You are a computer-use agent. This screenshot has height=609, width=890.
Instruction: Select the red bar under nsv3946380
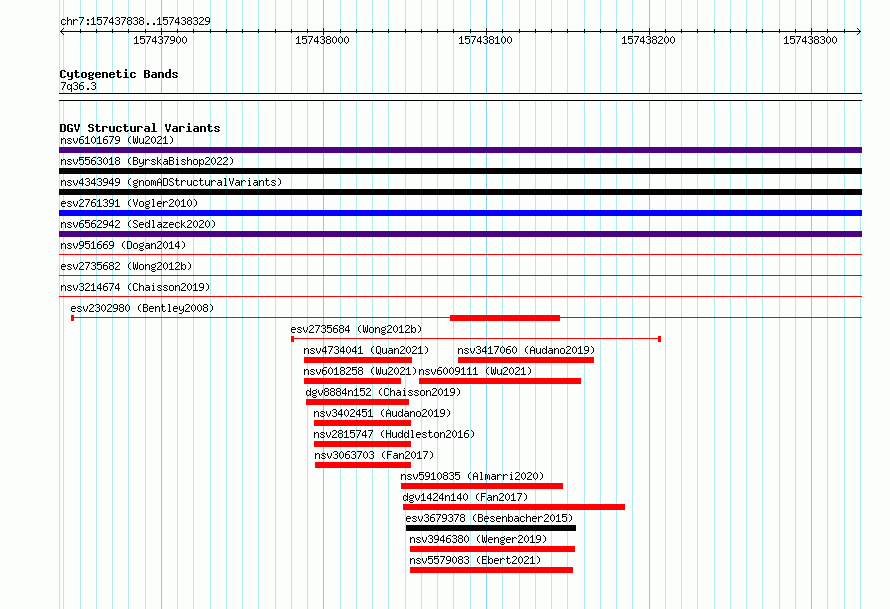(x=492, y=549)
